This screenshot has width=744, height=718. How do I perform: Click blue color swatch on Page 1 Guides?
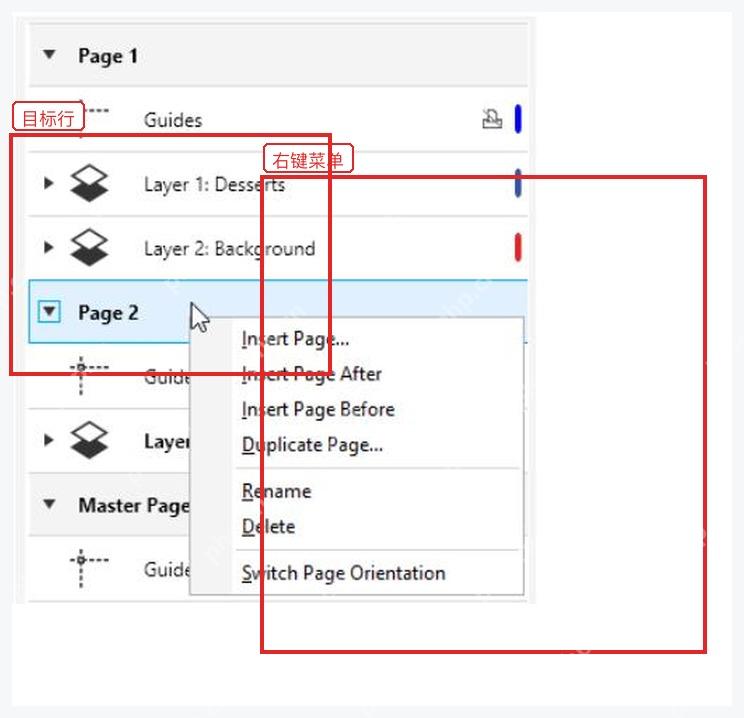click(x=518, y=119)
